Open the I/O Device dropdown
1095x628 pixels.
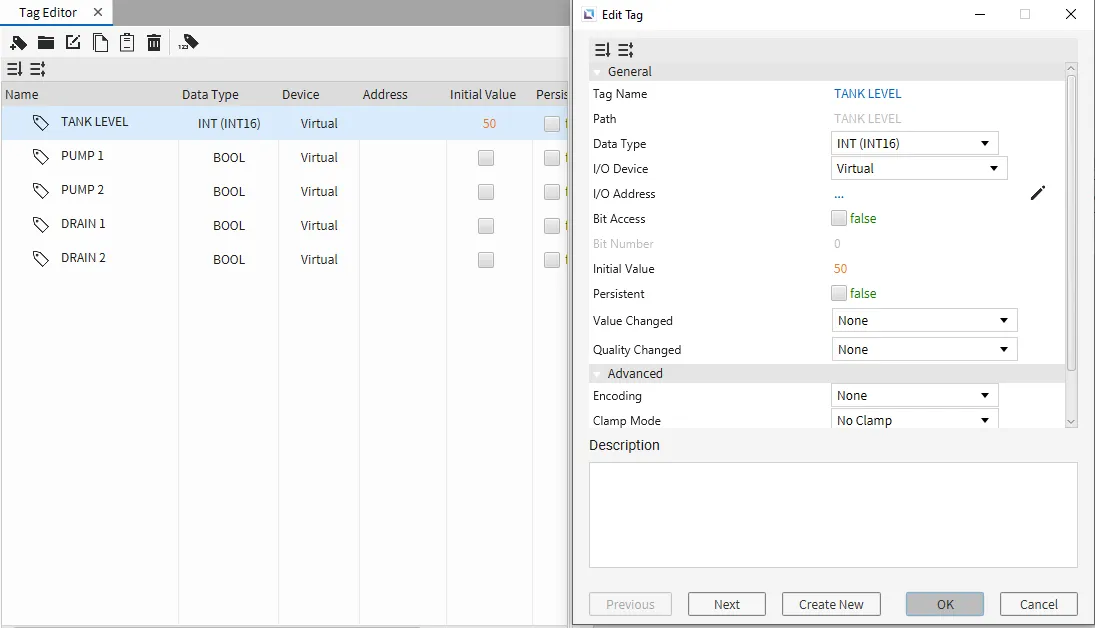[x=919, y=169]
